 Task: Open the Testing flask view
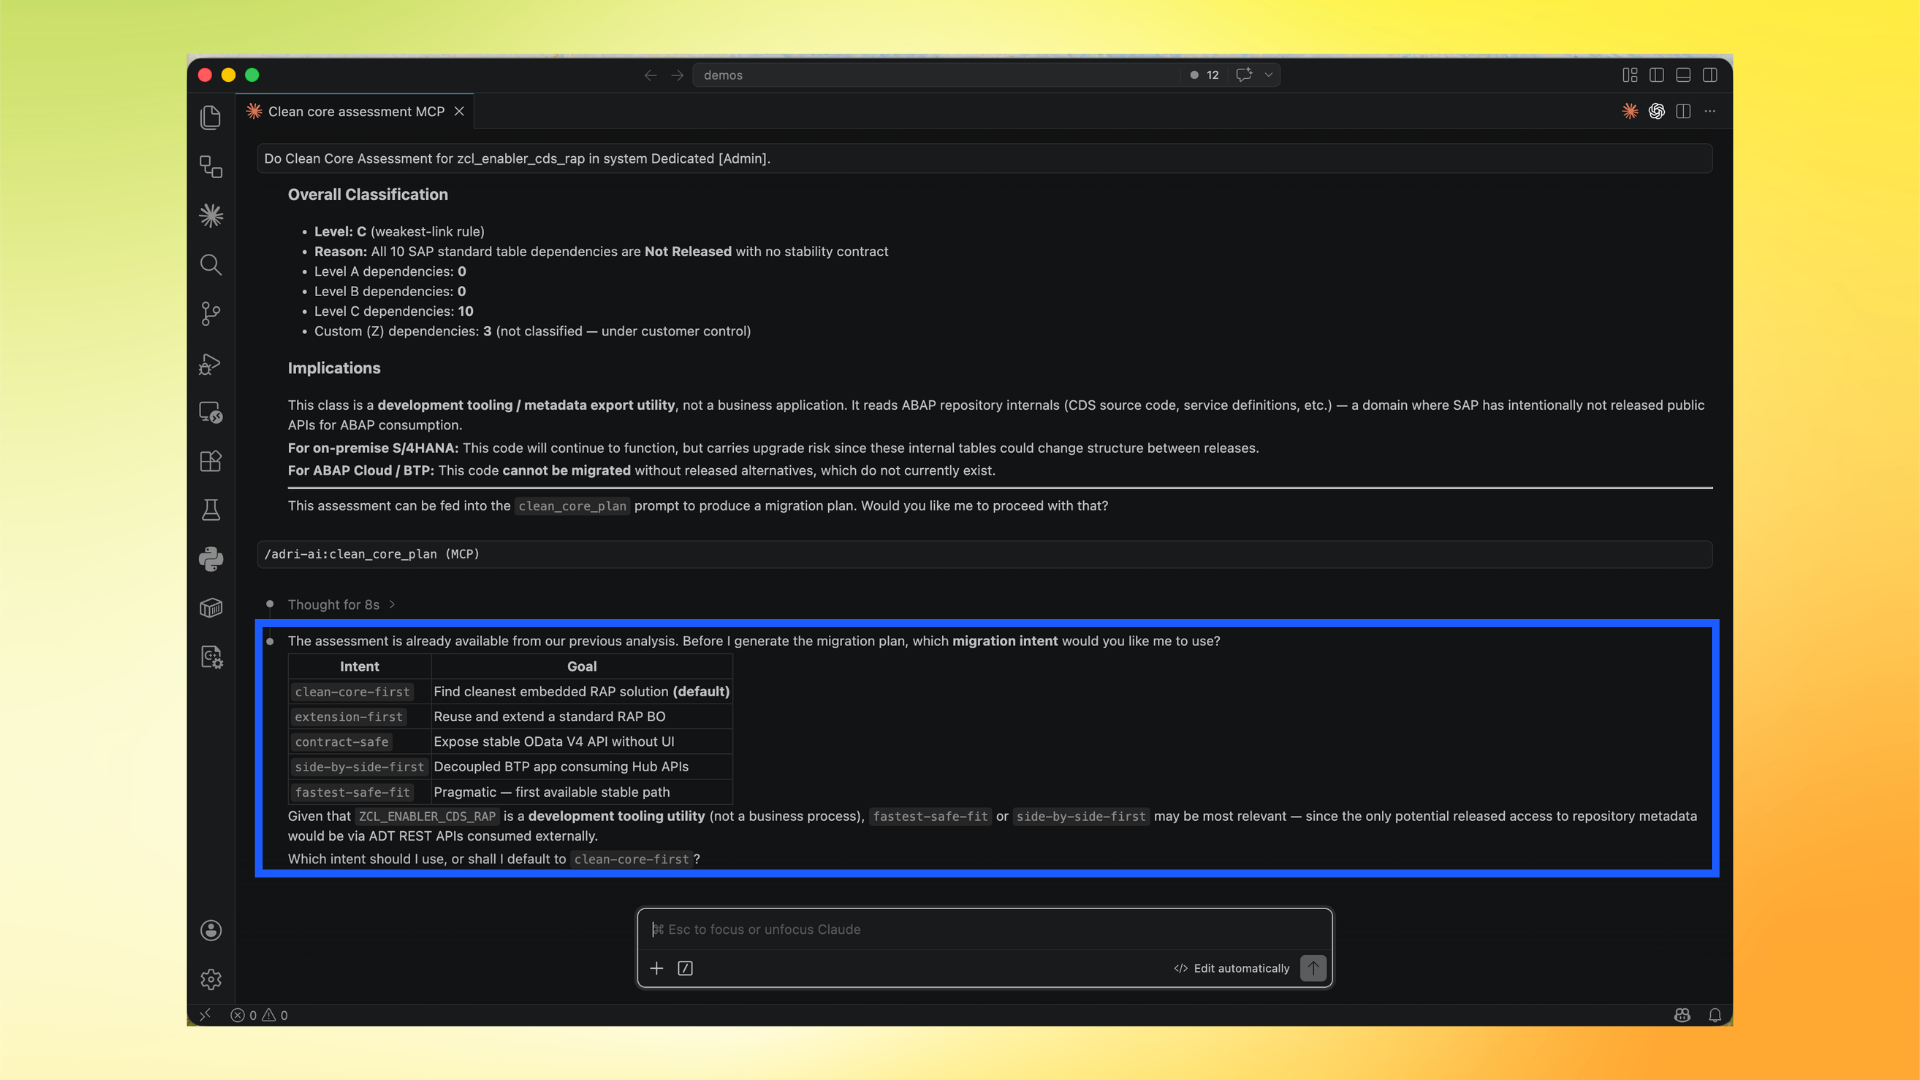pos(210,510)
